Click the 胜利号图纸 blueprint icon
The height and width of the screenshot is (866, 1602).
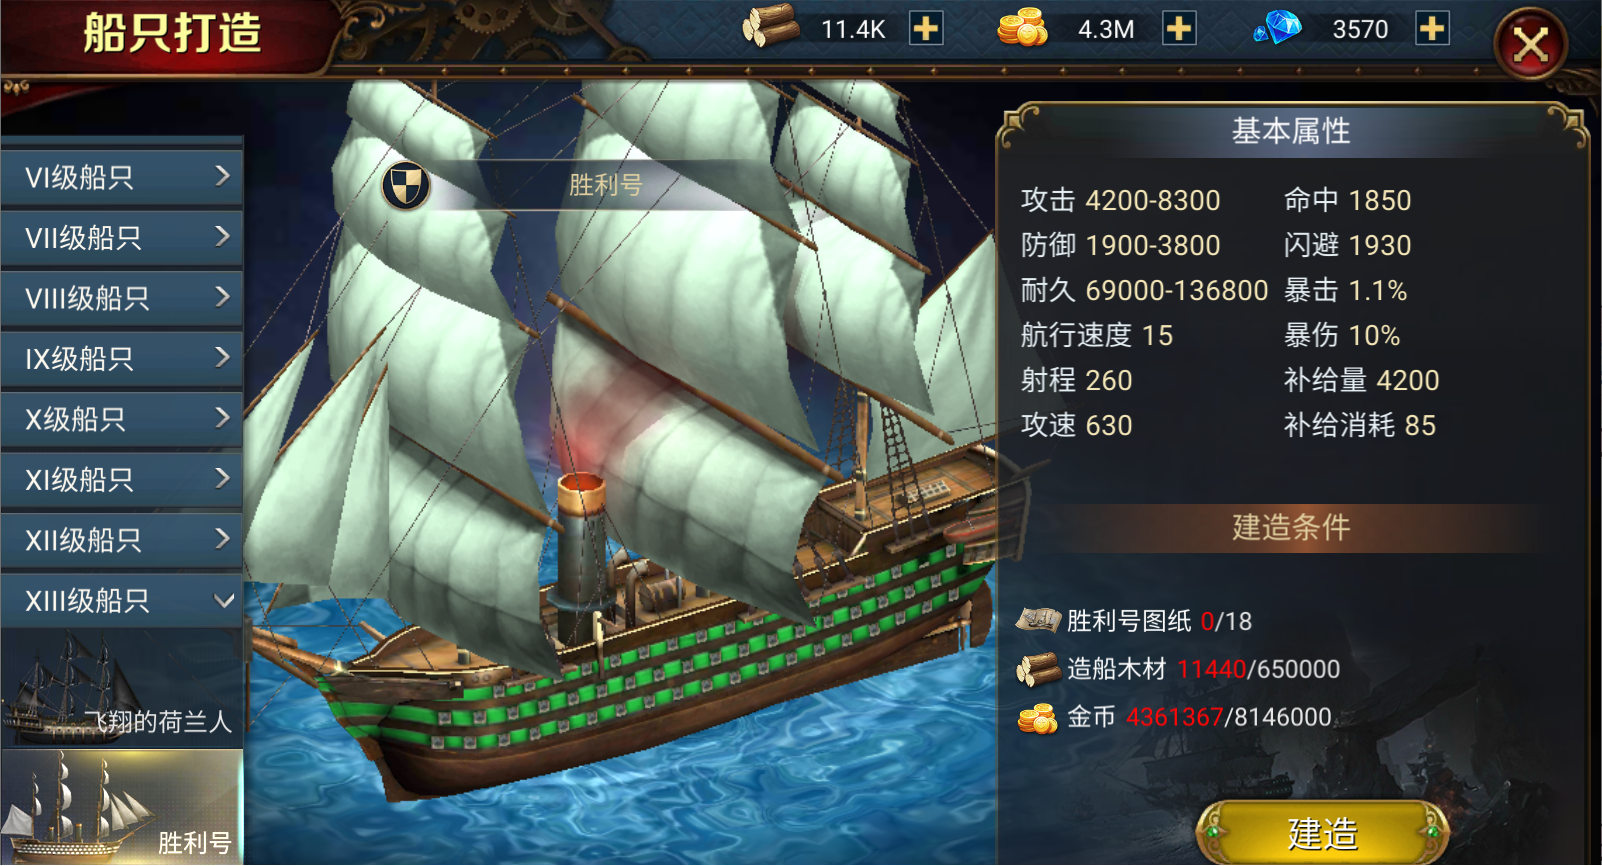[x=1038, y=621]
